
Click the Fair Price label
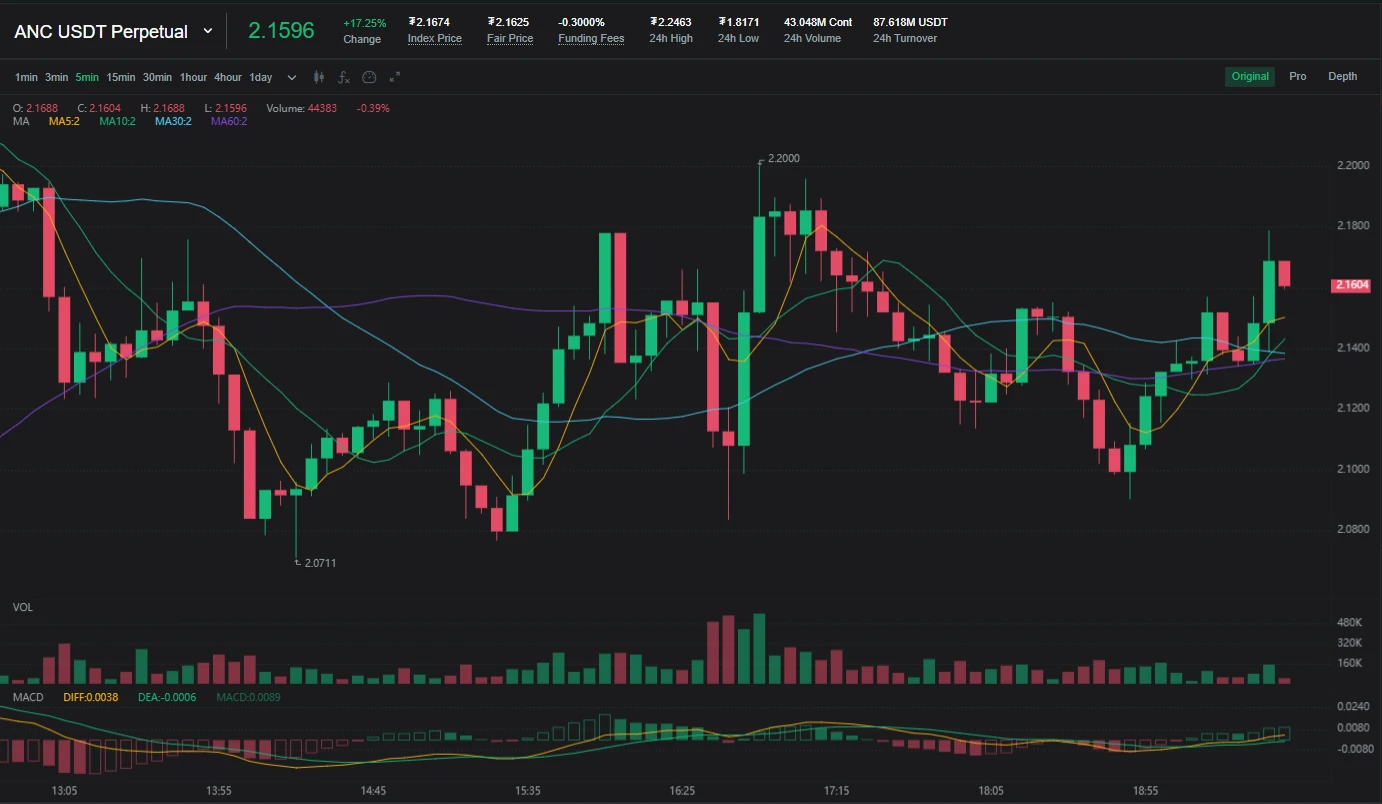510,39
